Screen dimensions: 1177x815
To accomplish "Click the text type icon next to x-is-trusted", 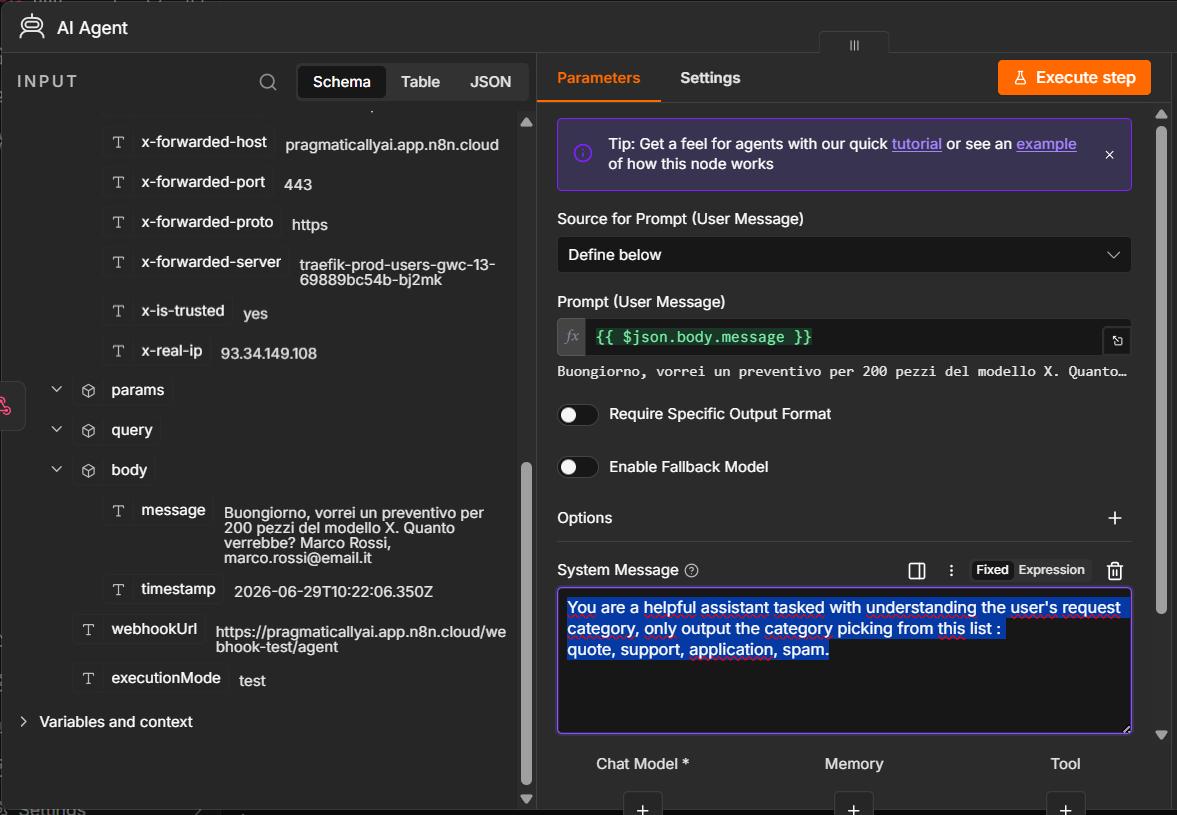I will (119, 311).
